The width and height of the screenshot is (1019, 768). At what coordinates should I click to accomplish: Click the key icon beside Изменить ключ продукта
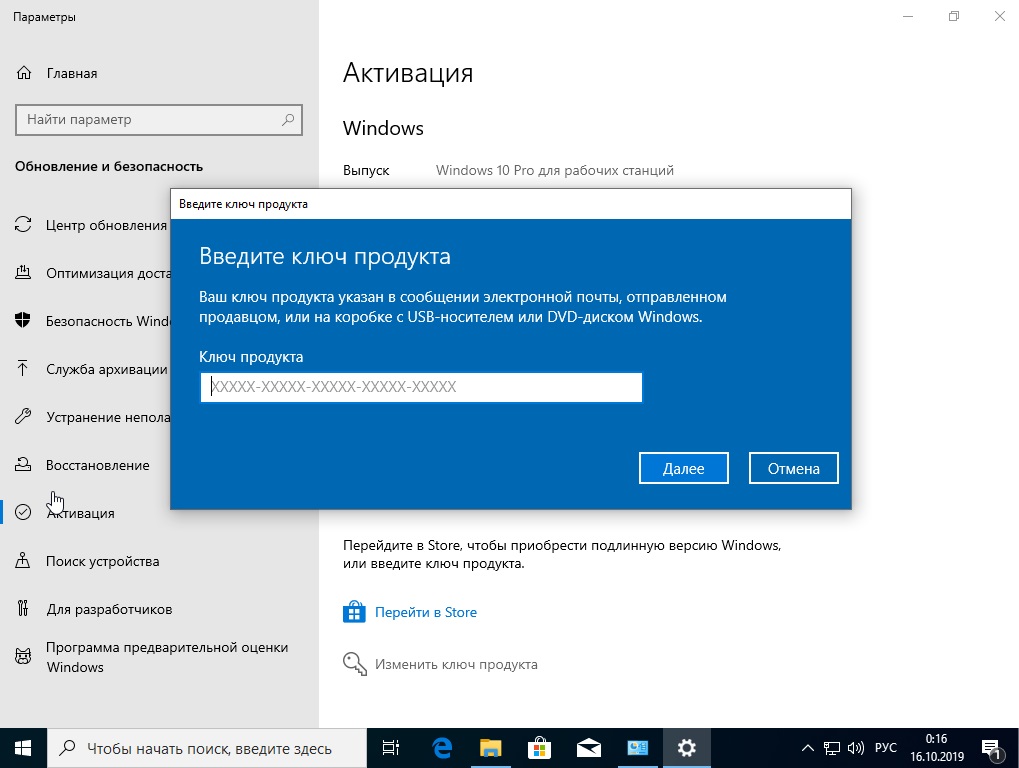click(x=355, y=664)
